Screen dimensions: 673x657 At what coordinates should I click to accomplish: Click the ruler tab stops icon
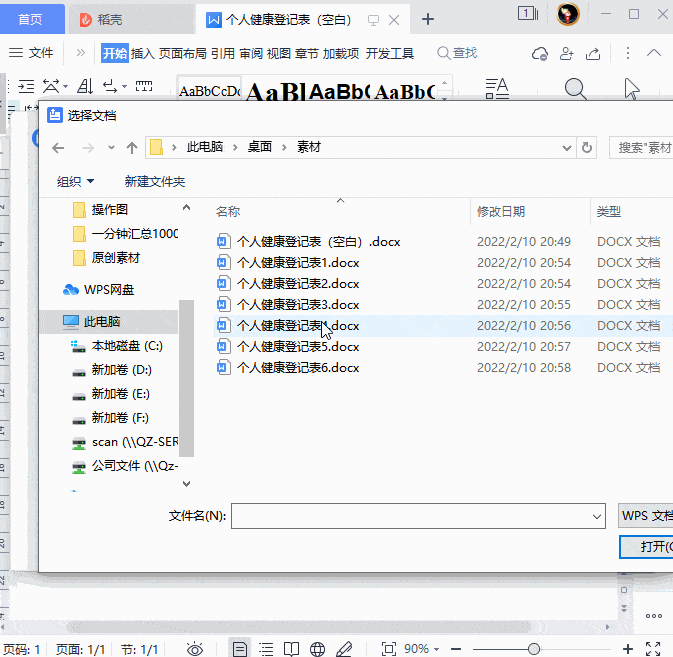click(144, 86)
